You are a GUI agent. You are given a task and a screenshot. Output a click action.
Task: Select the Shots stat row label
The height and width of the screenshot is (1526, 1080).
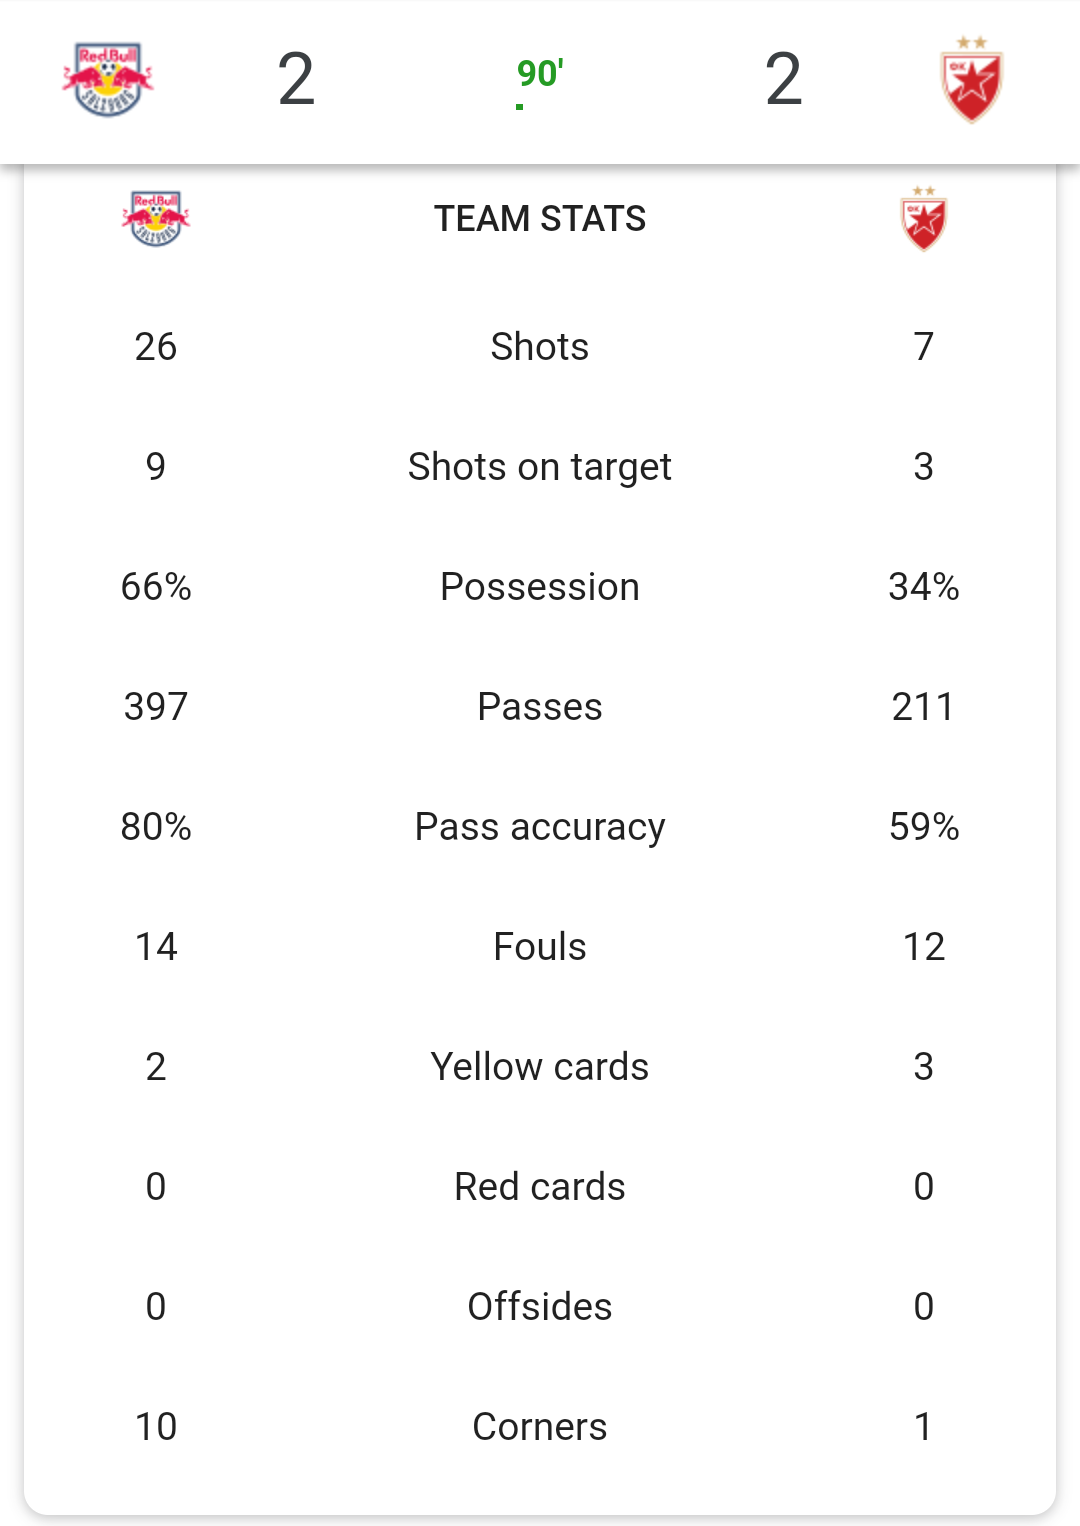pyautogui.click(x=540, y=347)
